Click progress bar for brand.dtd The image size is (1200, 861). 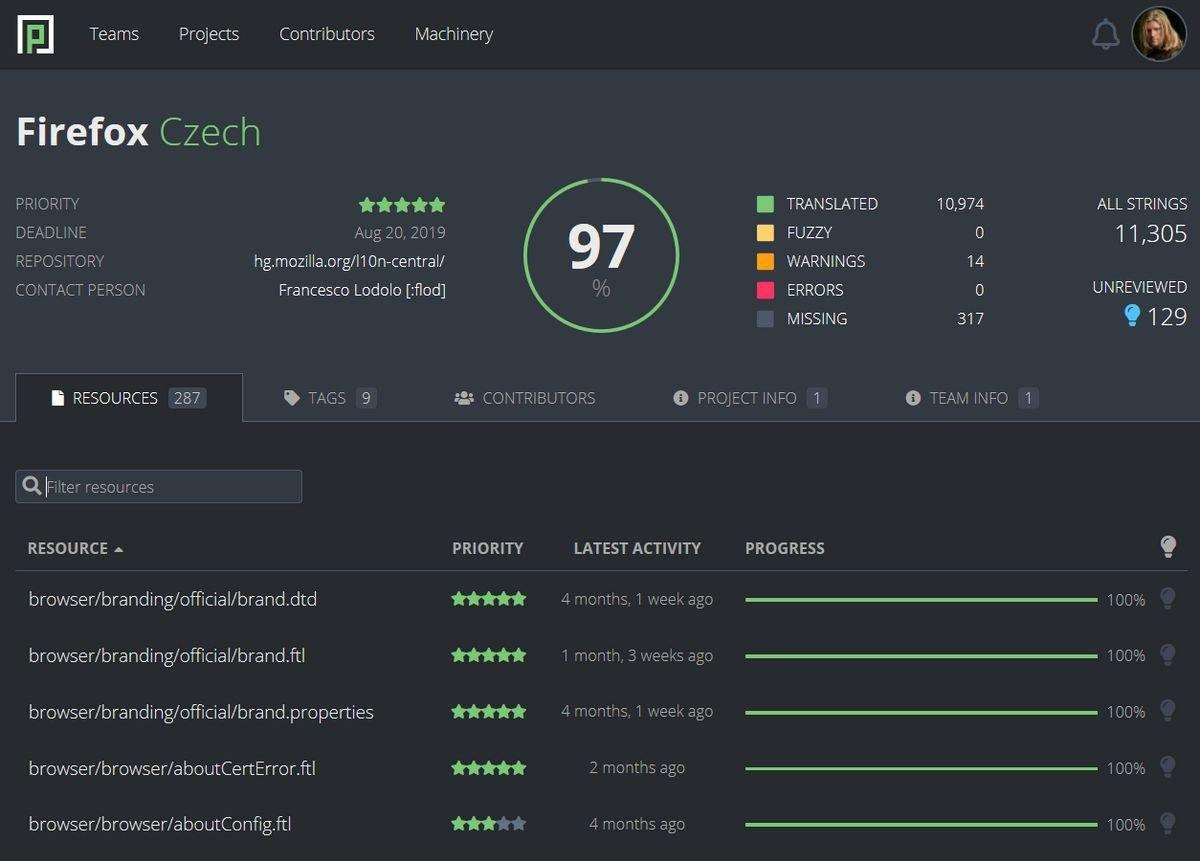pos(921,599)
